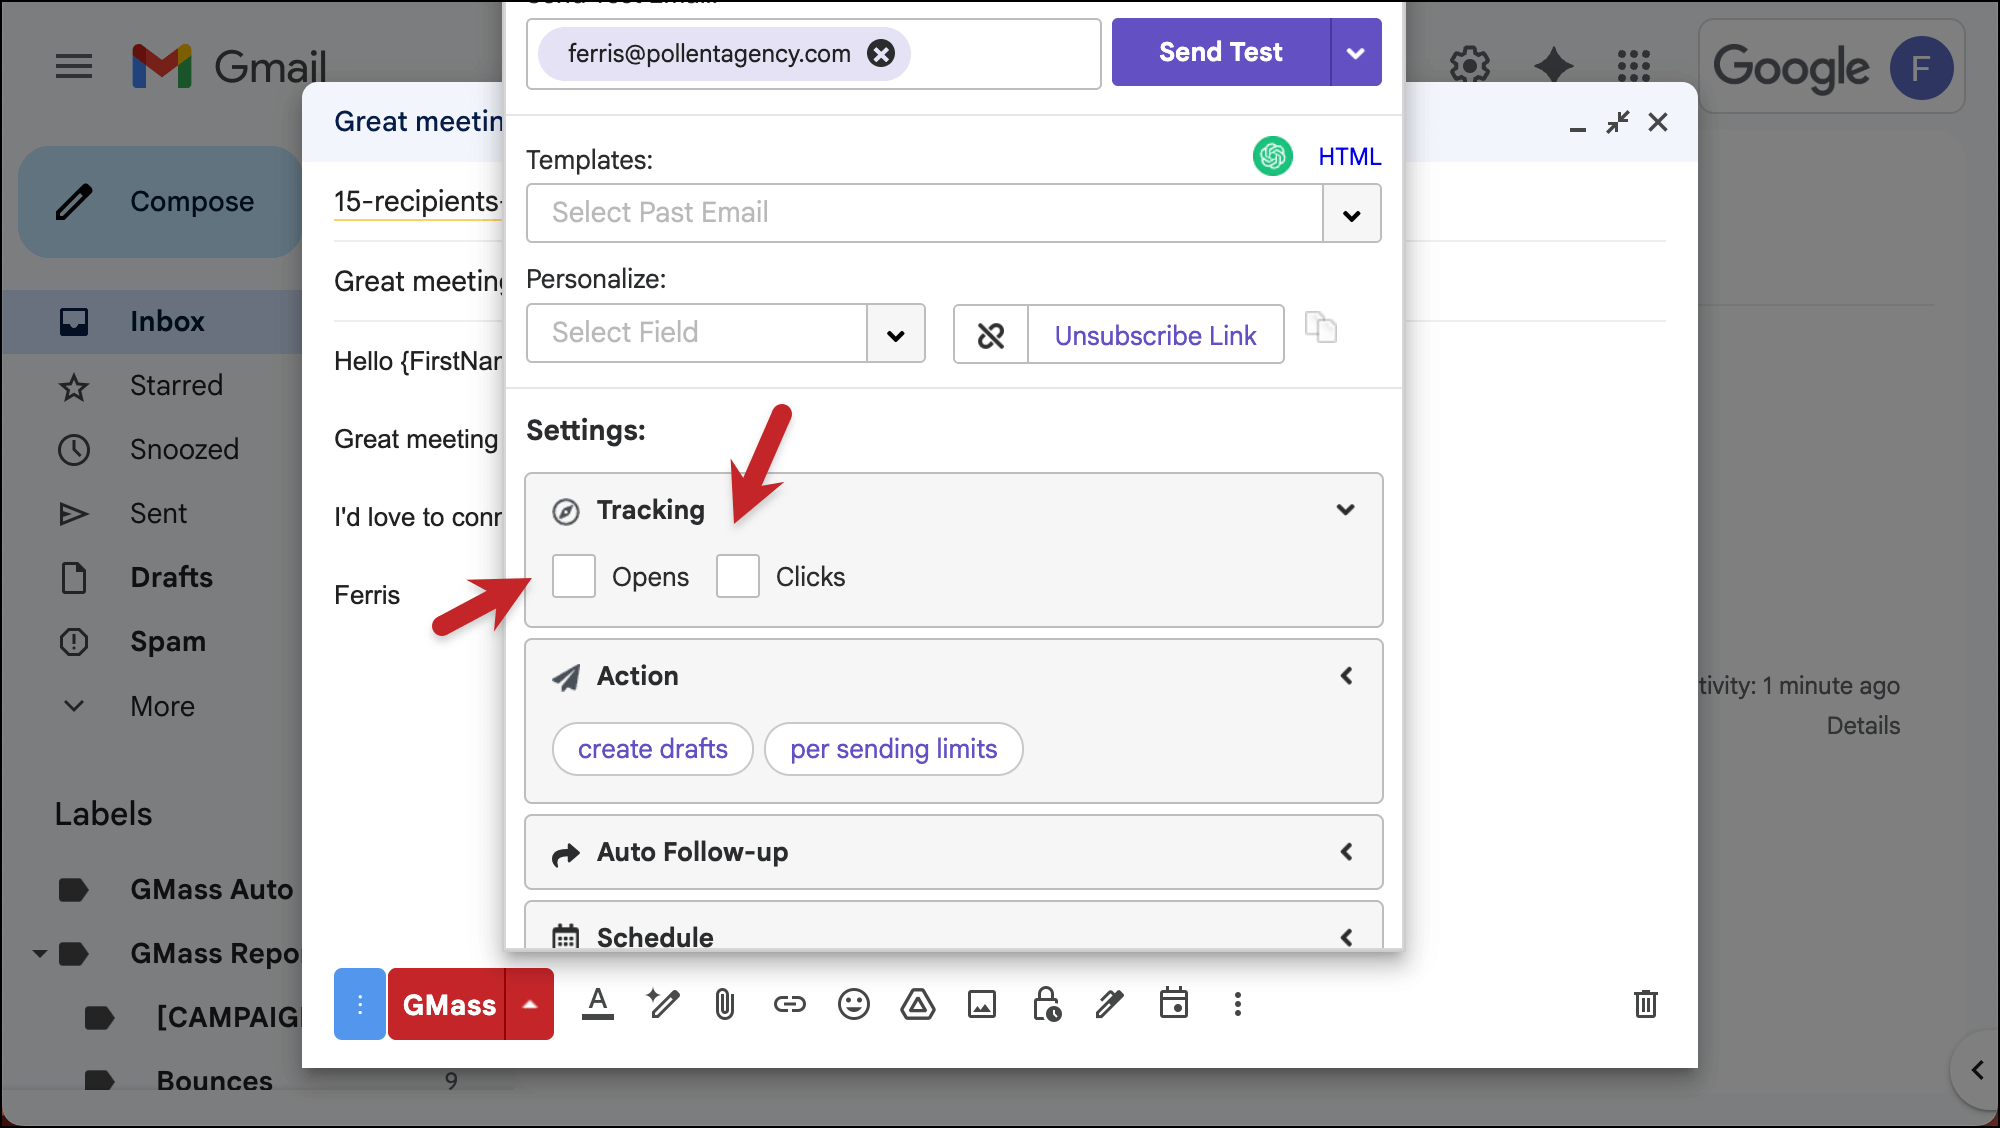Select the create drafts option
Viewport: 2000px width, 1128px height.
[x=652, y=749]
